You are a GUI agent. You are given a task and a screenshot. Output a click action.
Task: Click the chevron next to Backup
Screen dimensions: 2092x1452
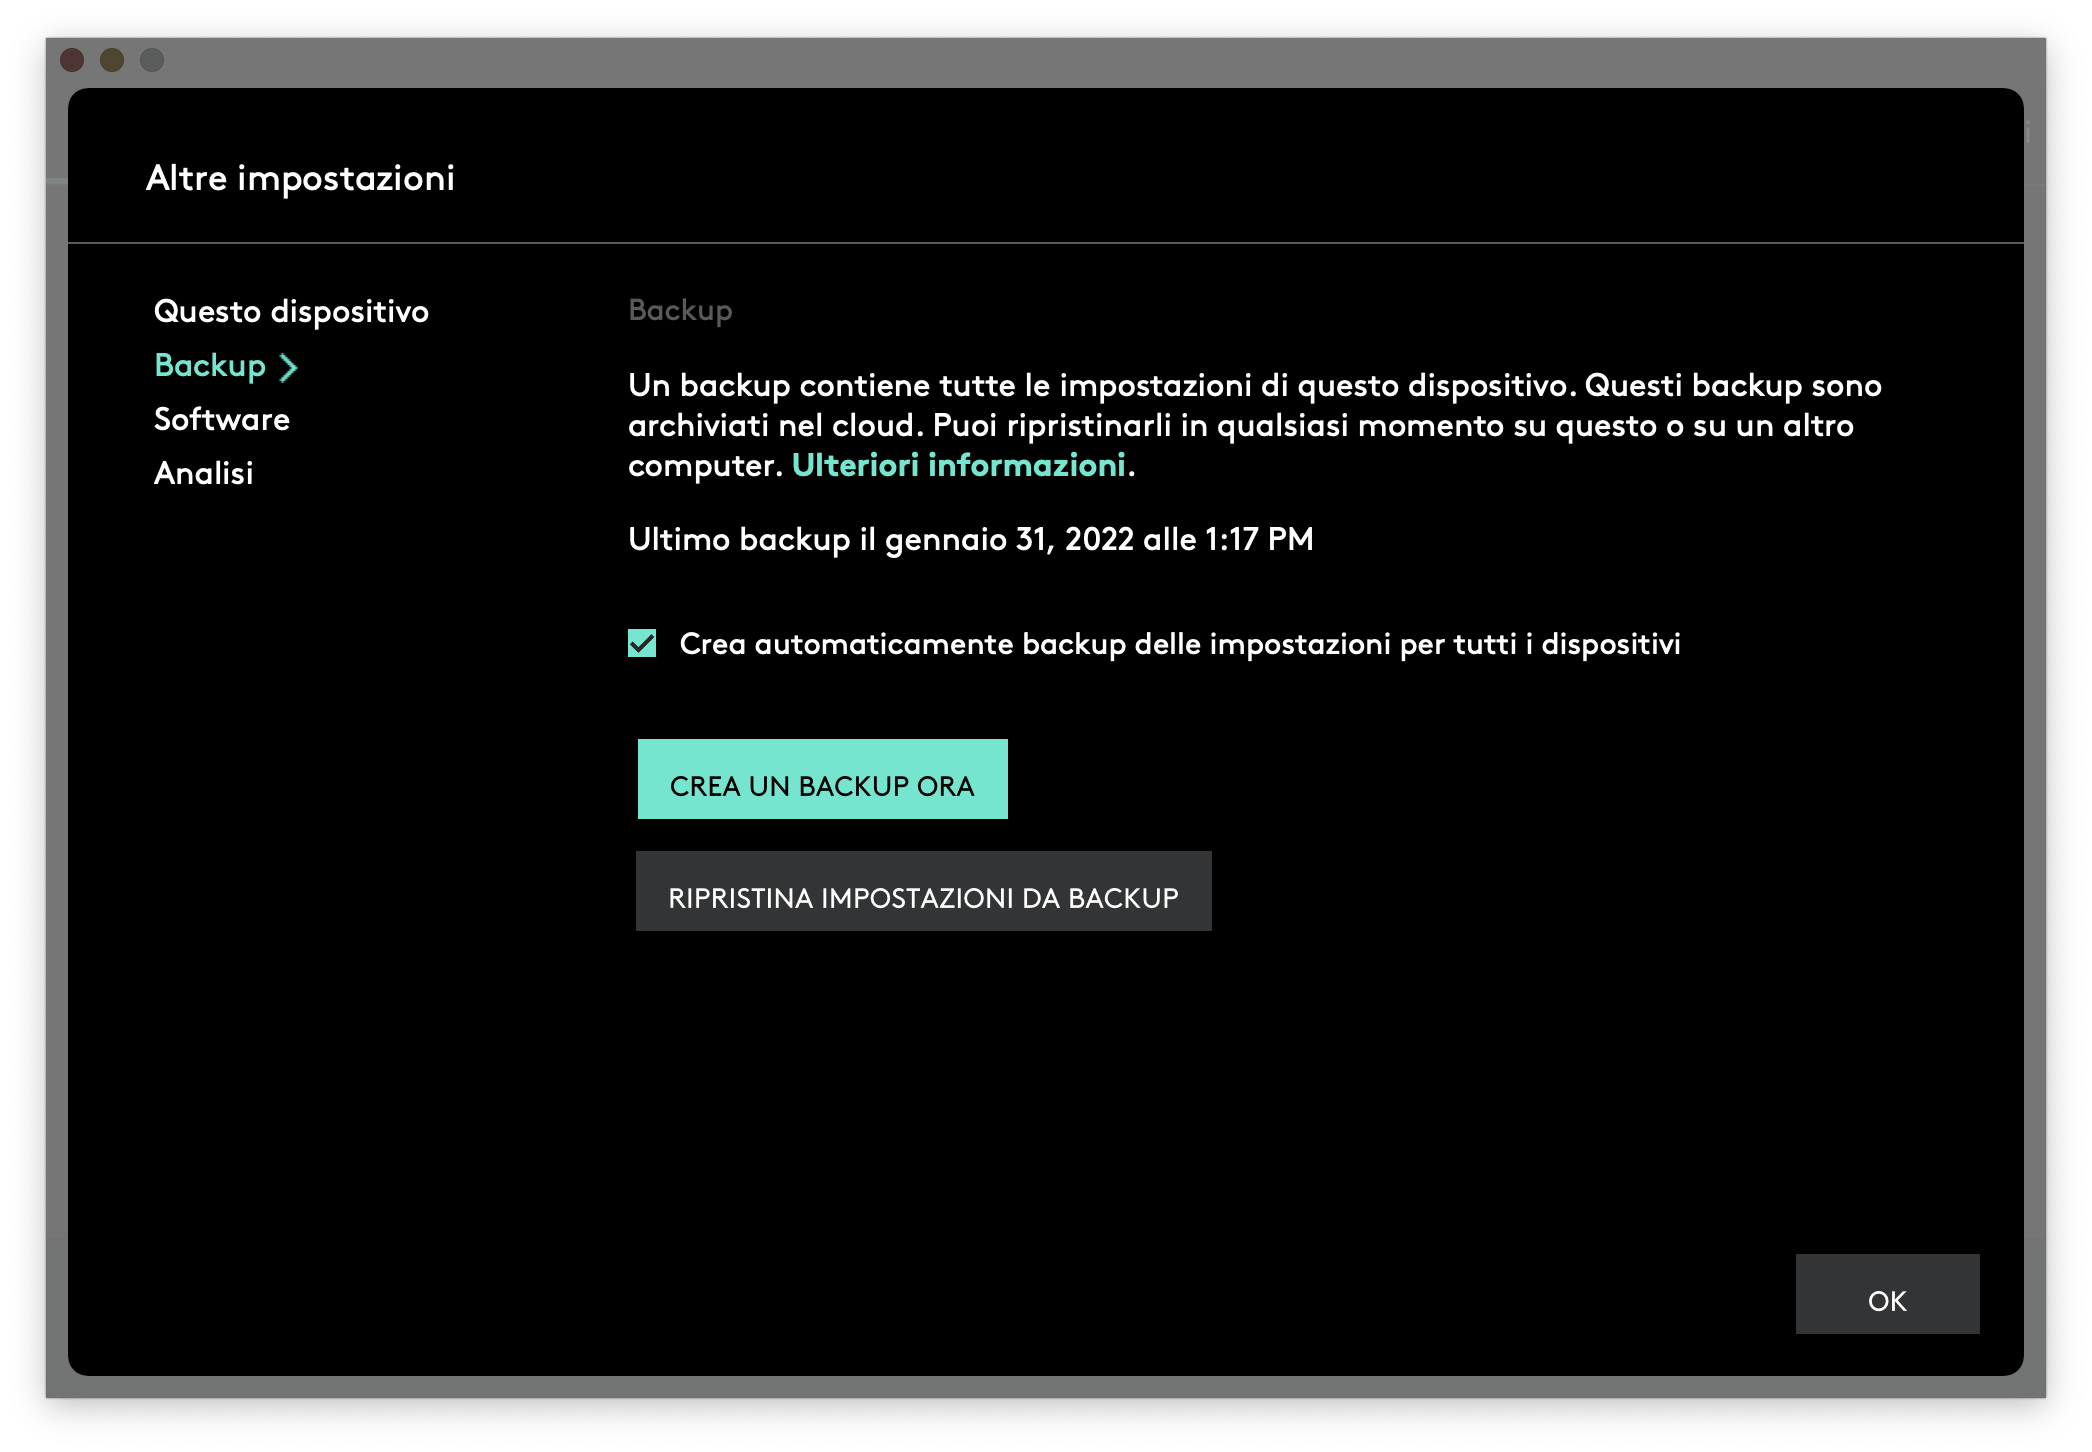tap(288, 368)
